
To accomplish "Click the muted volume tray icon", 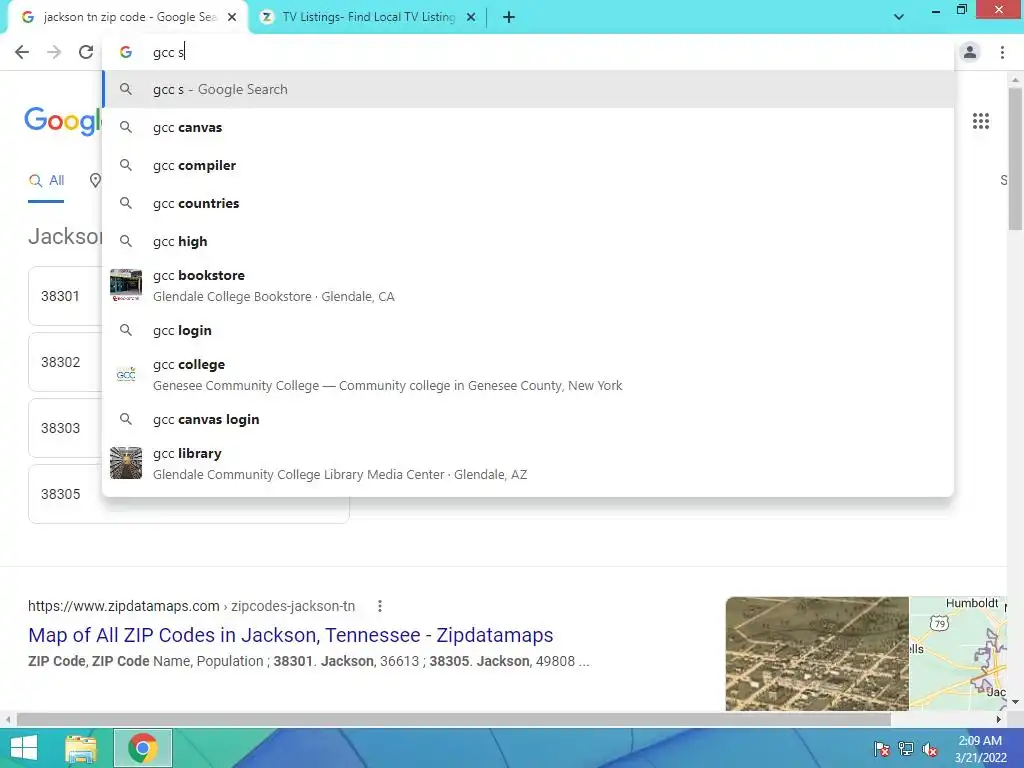I will [930, 749].
